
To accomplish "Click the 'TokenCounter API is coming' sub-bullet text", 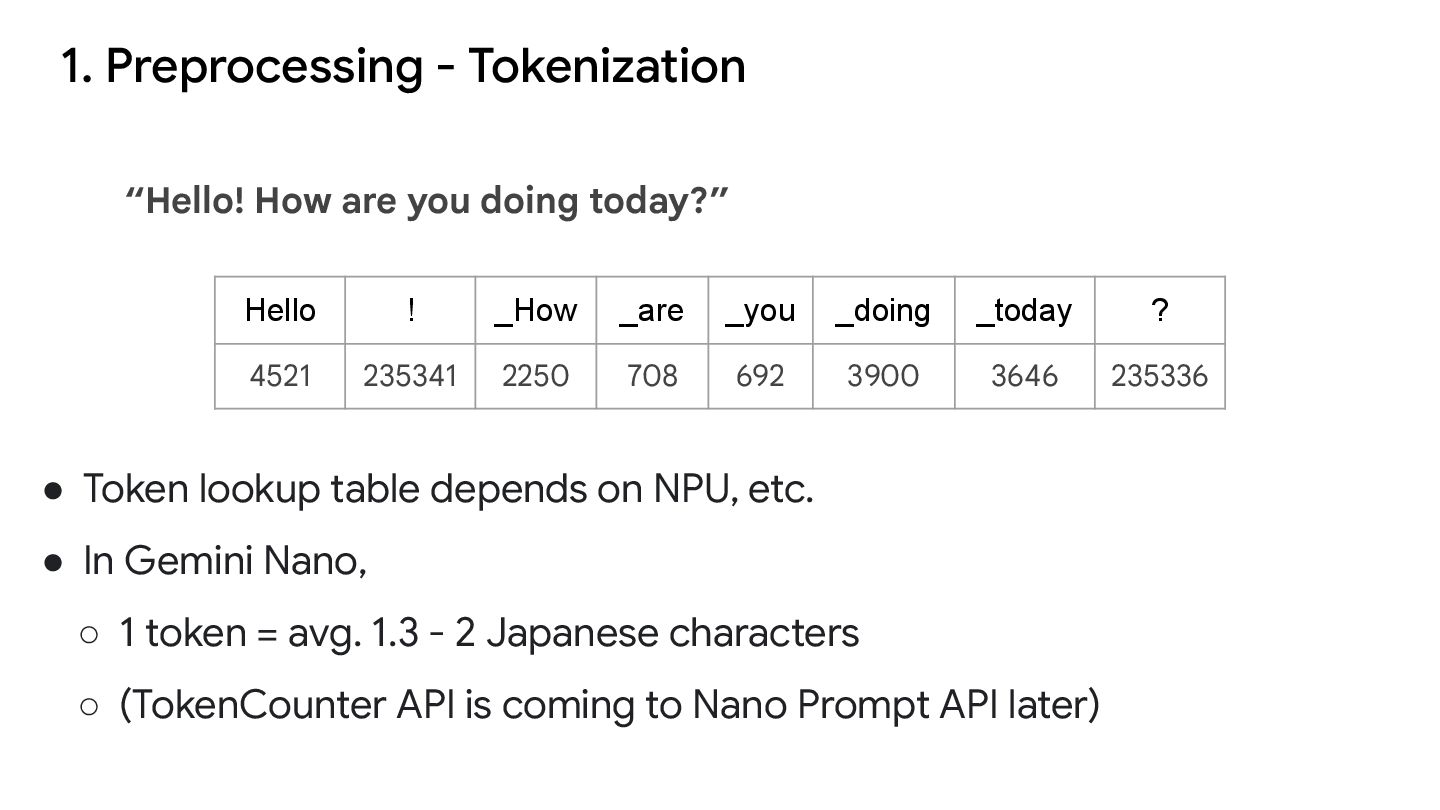I will tap(609, 705).
